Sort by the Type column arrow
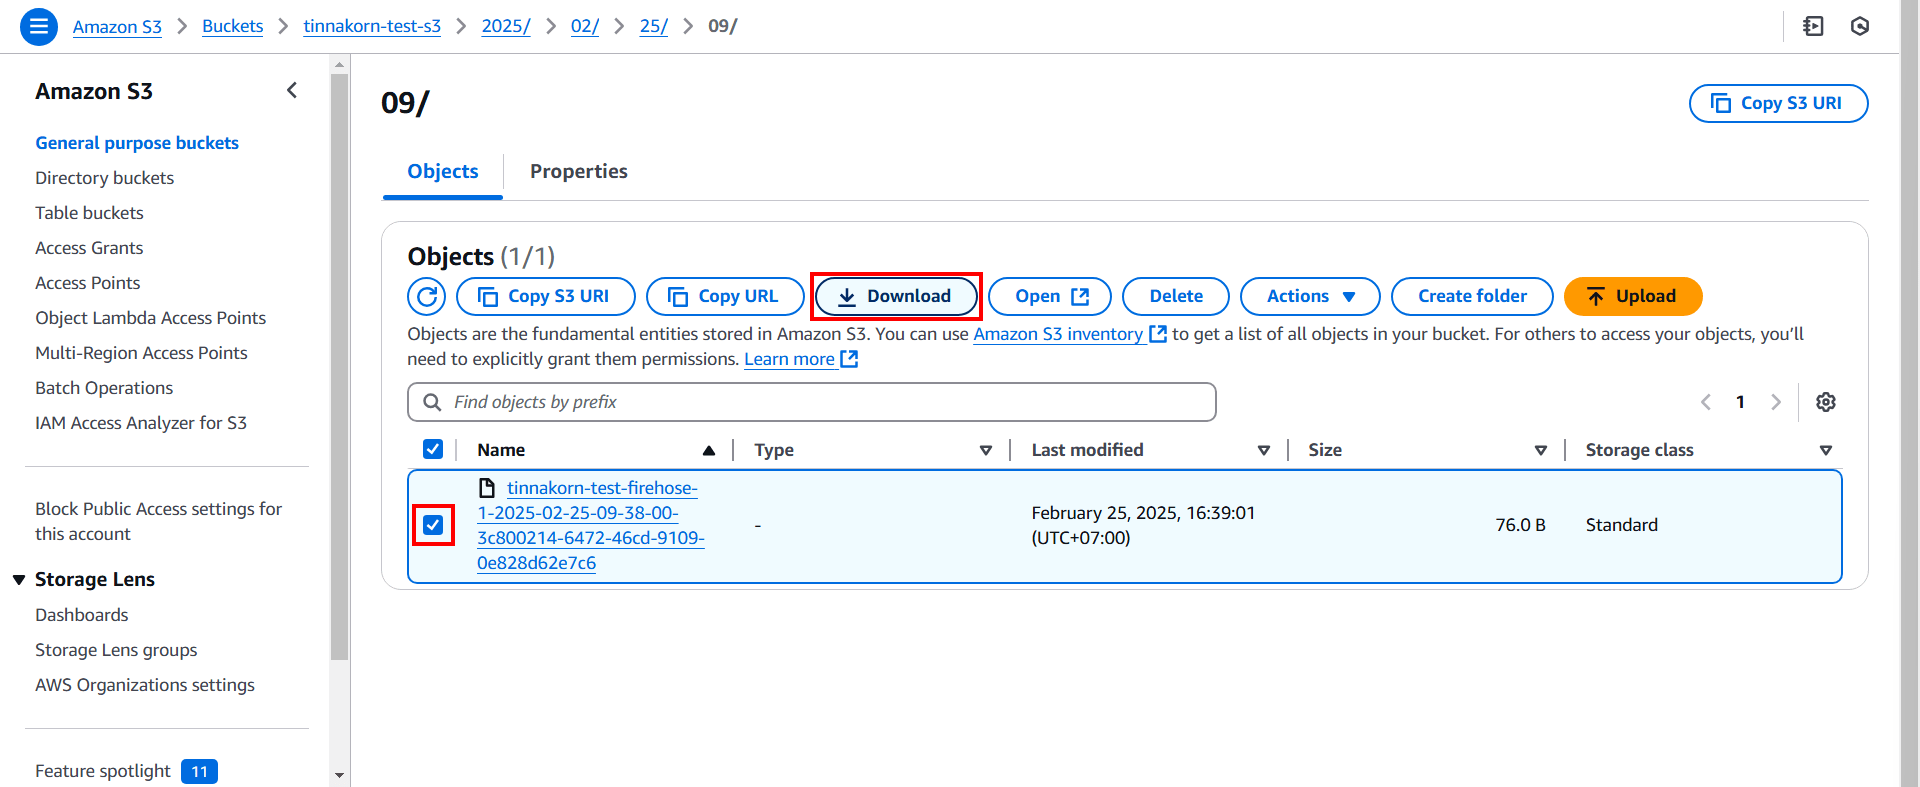The height and width of the screenshot is (787, 1920). pyautogui.click(x=986, y=450)
